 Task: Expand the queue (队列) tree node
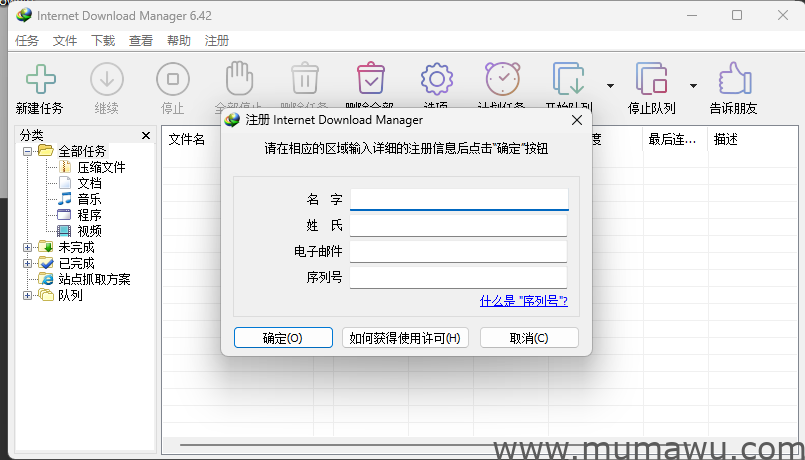tap(28, 296)
